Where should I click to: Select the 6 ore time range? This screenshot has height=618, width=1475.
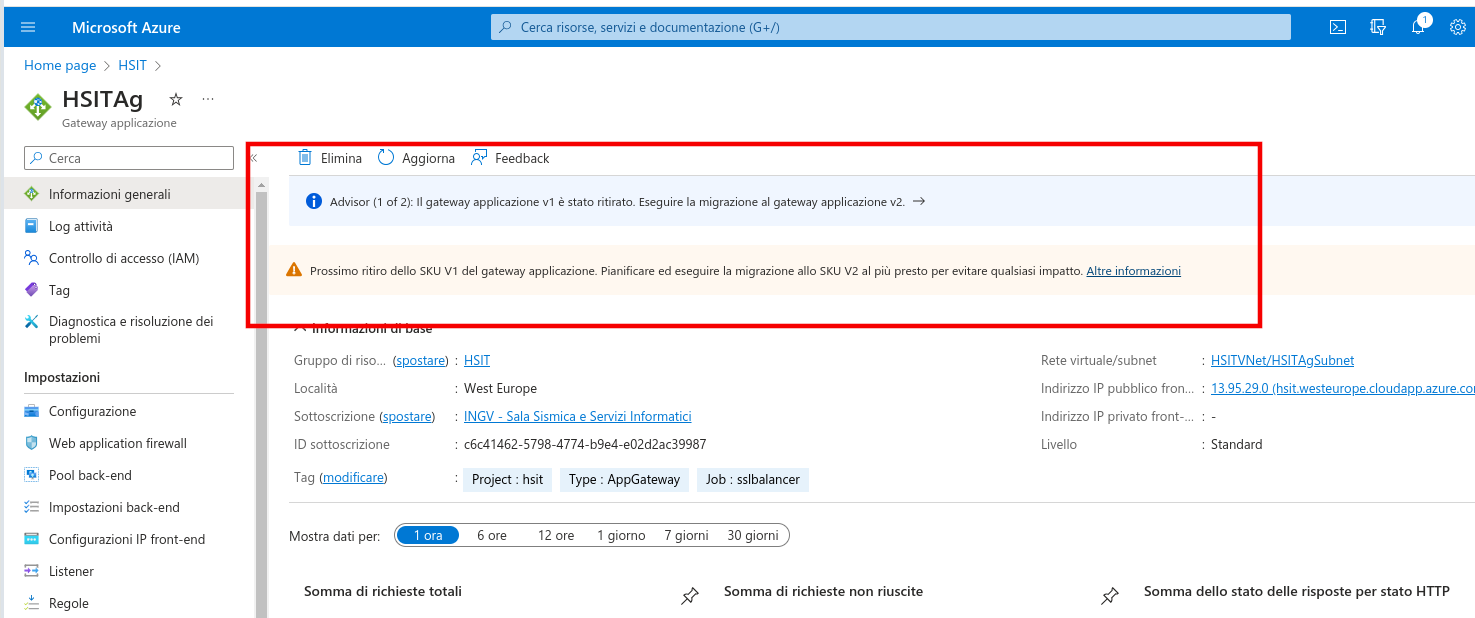click(492, 535)
